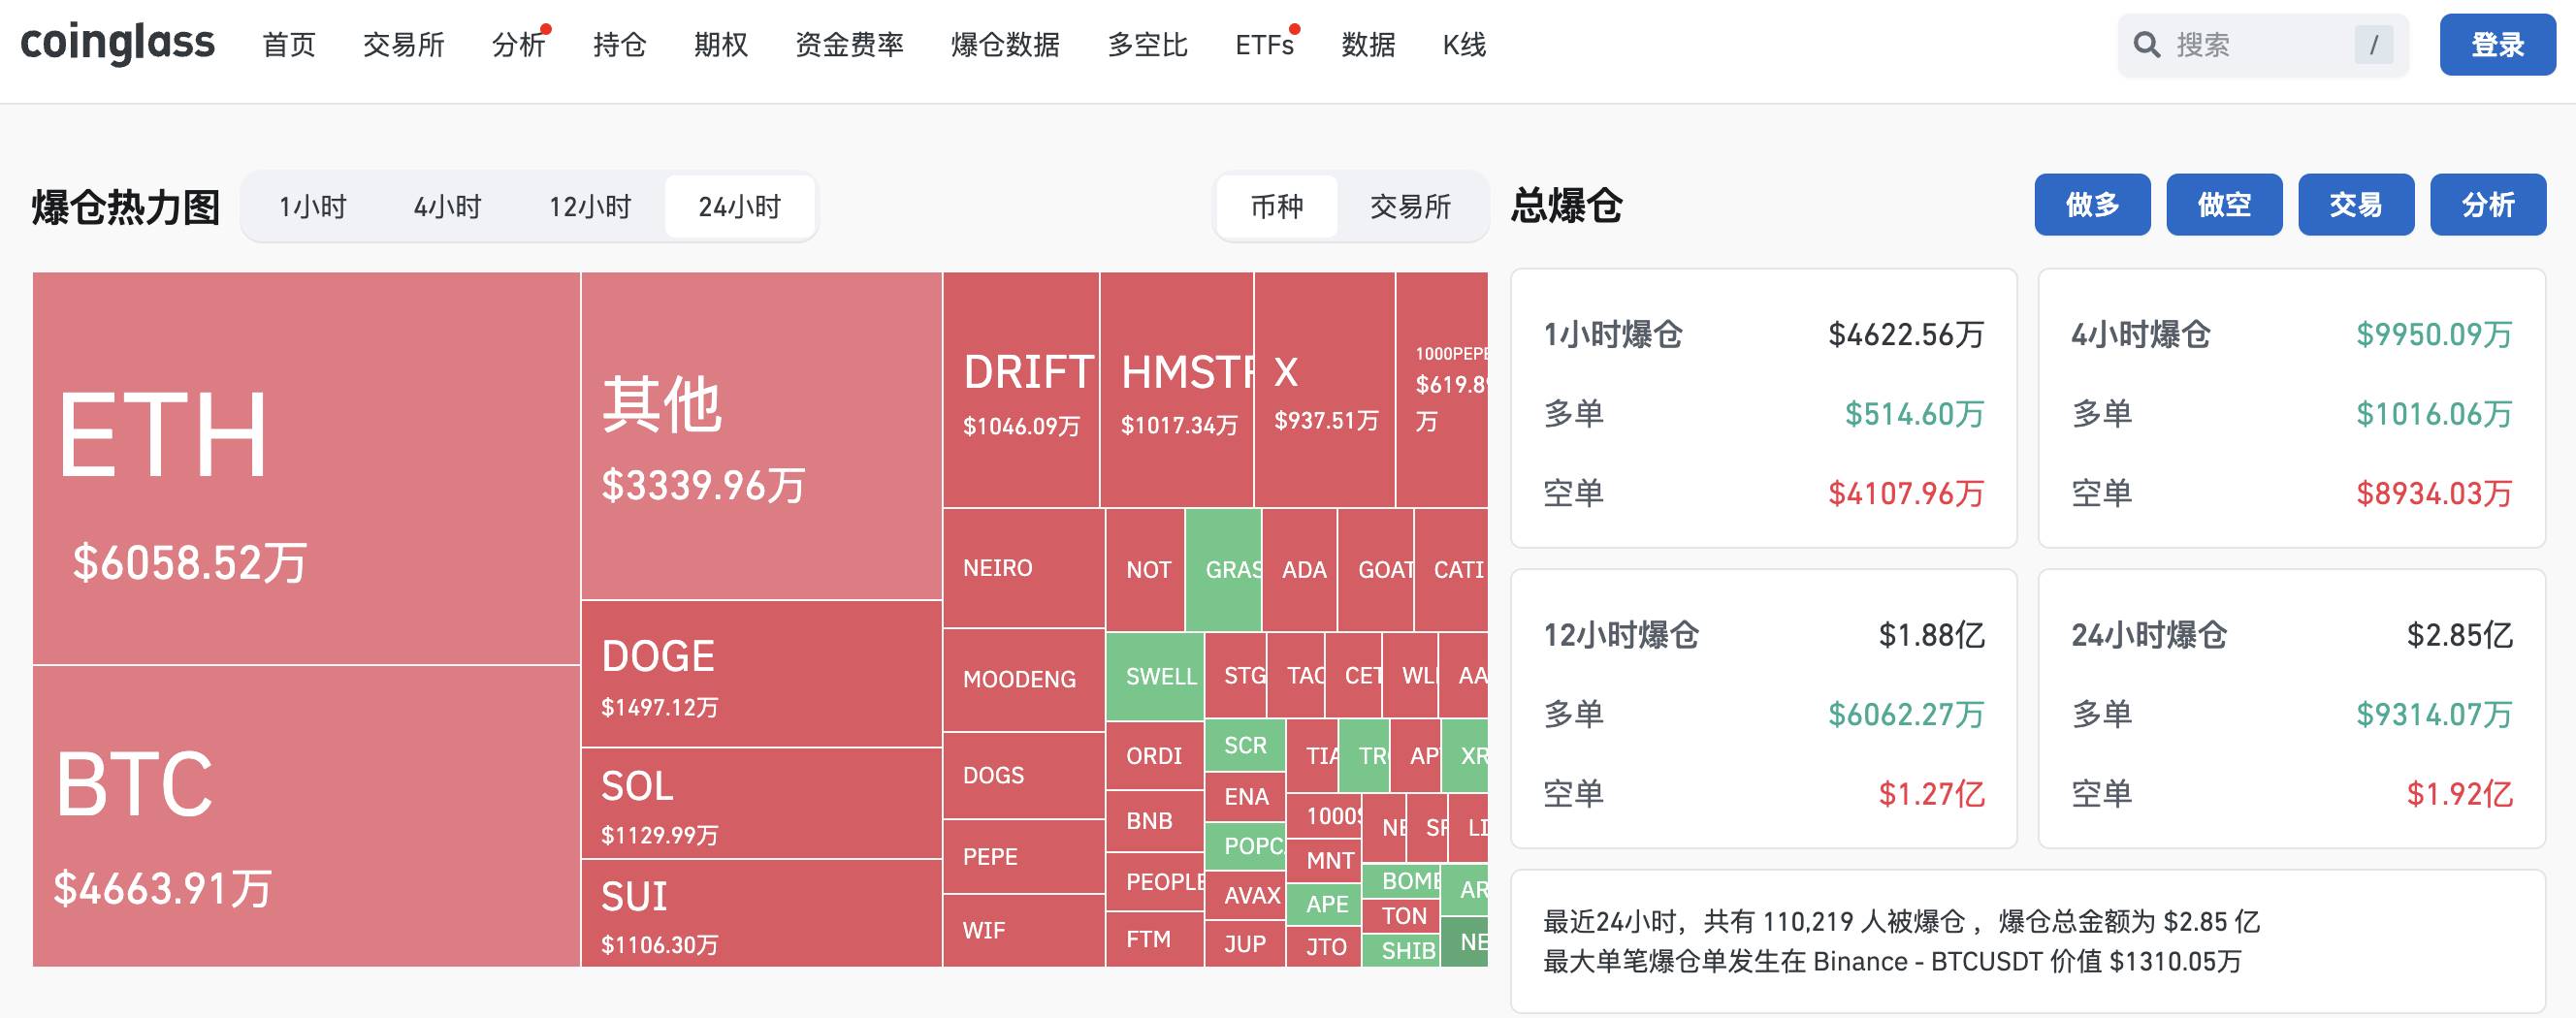Click the ETH heatmap tile

306,468
